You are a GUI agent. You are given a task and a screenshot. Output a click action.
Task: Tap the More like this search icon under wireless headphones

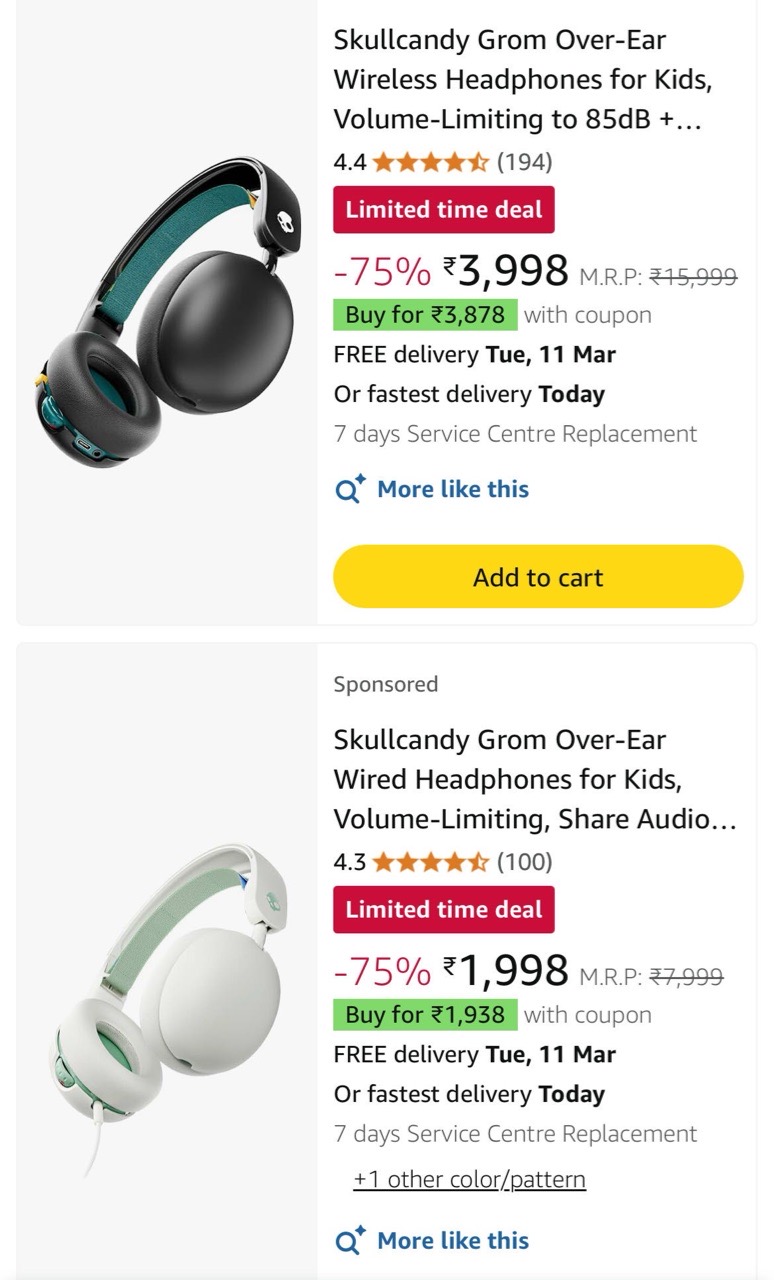point(349,490)
